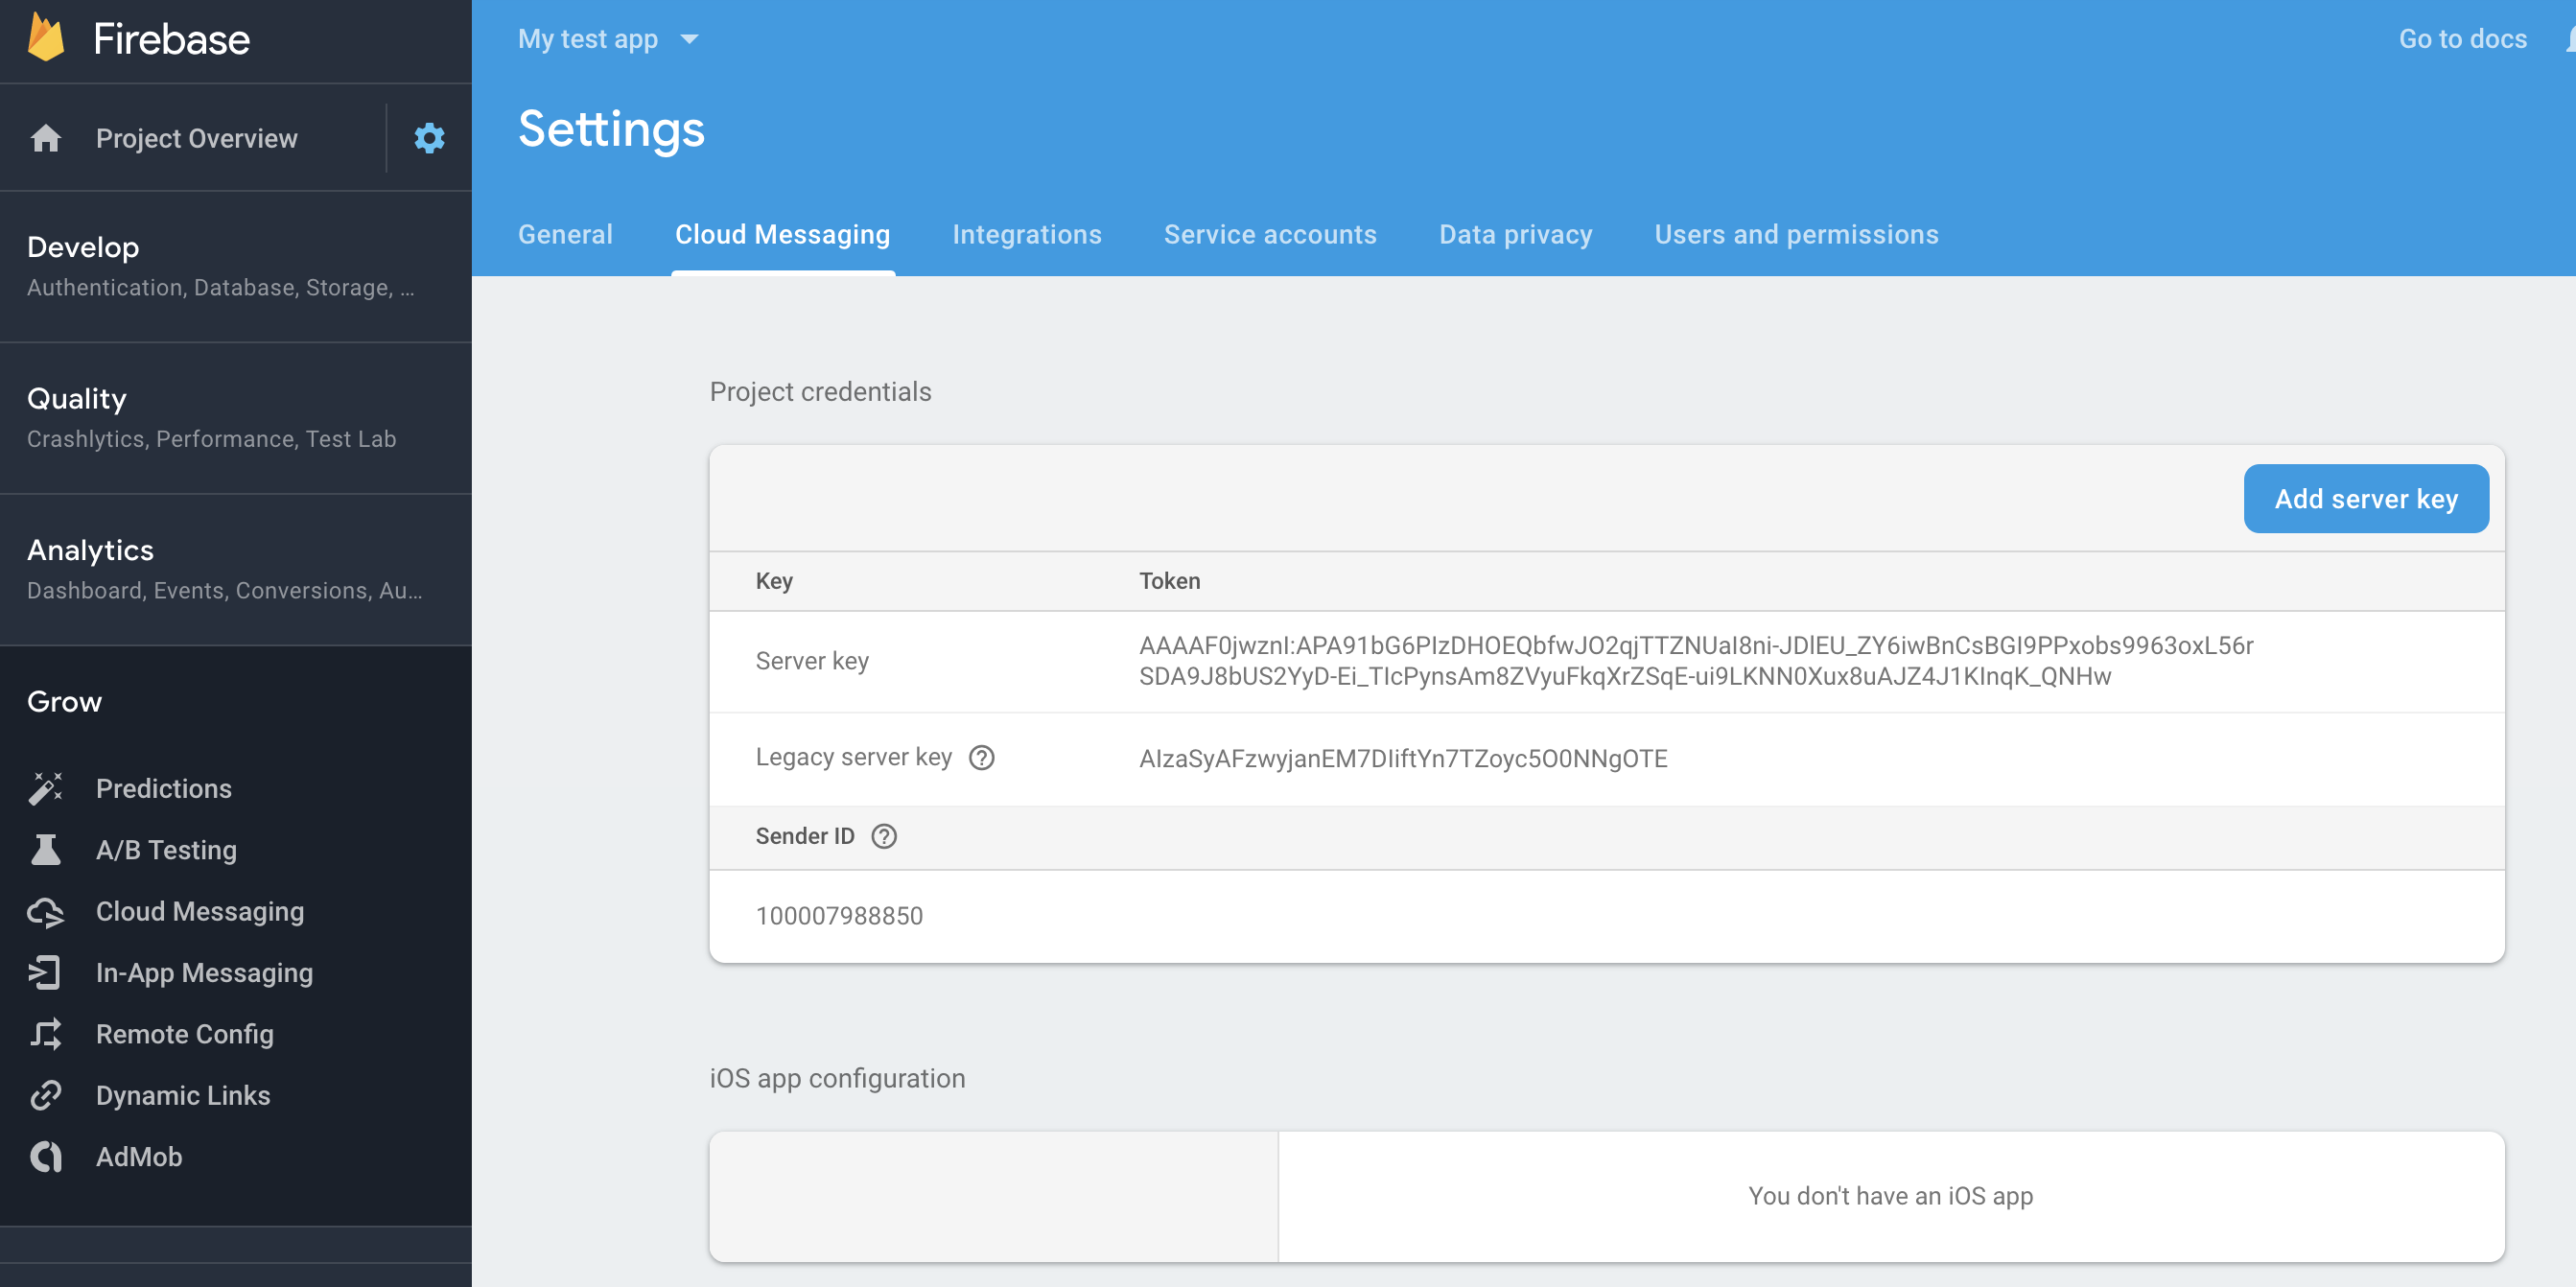Go to Cloud Messaging in the sidebar
The width and height of the screenshot is (2576, 1287).
click(x=200, y=912)
